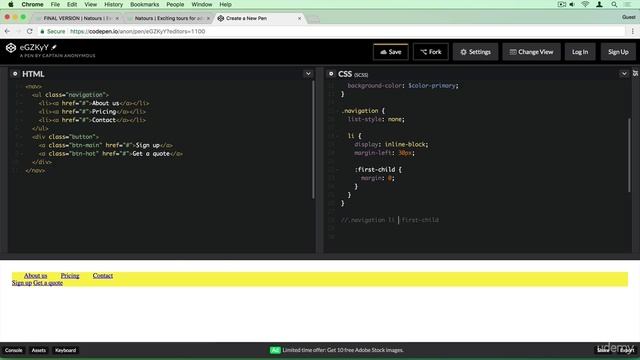This screenshot has width=640, height=360.
Task: Expand HTML panel dropdown chevron
Action: pos(308,74)
